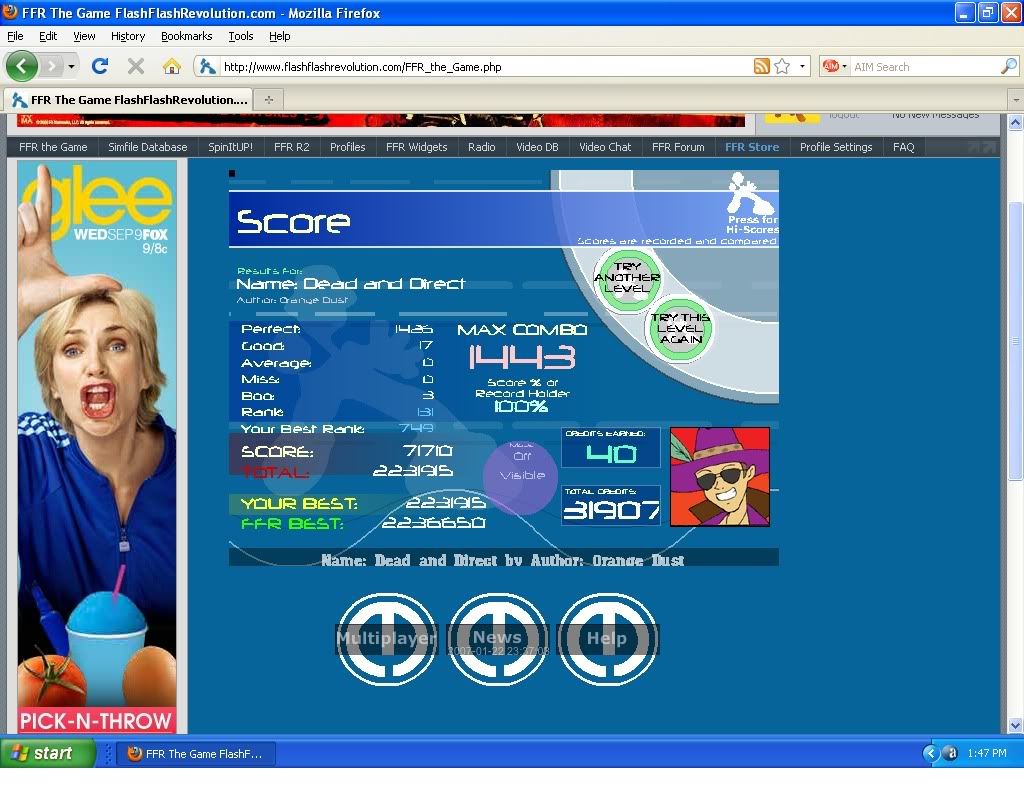
Task: Select the FFR Forum navigation tab
Action: pos(677,147)
